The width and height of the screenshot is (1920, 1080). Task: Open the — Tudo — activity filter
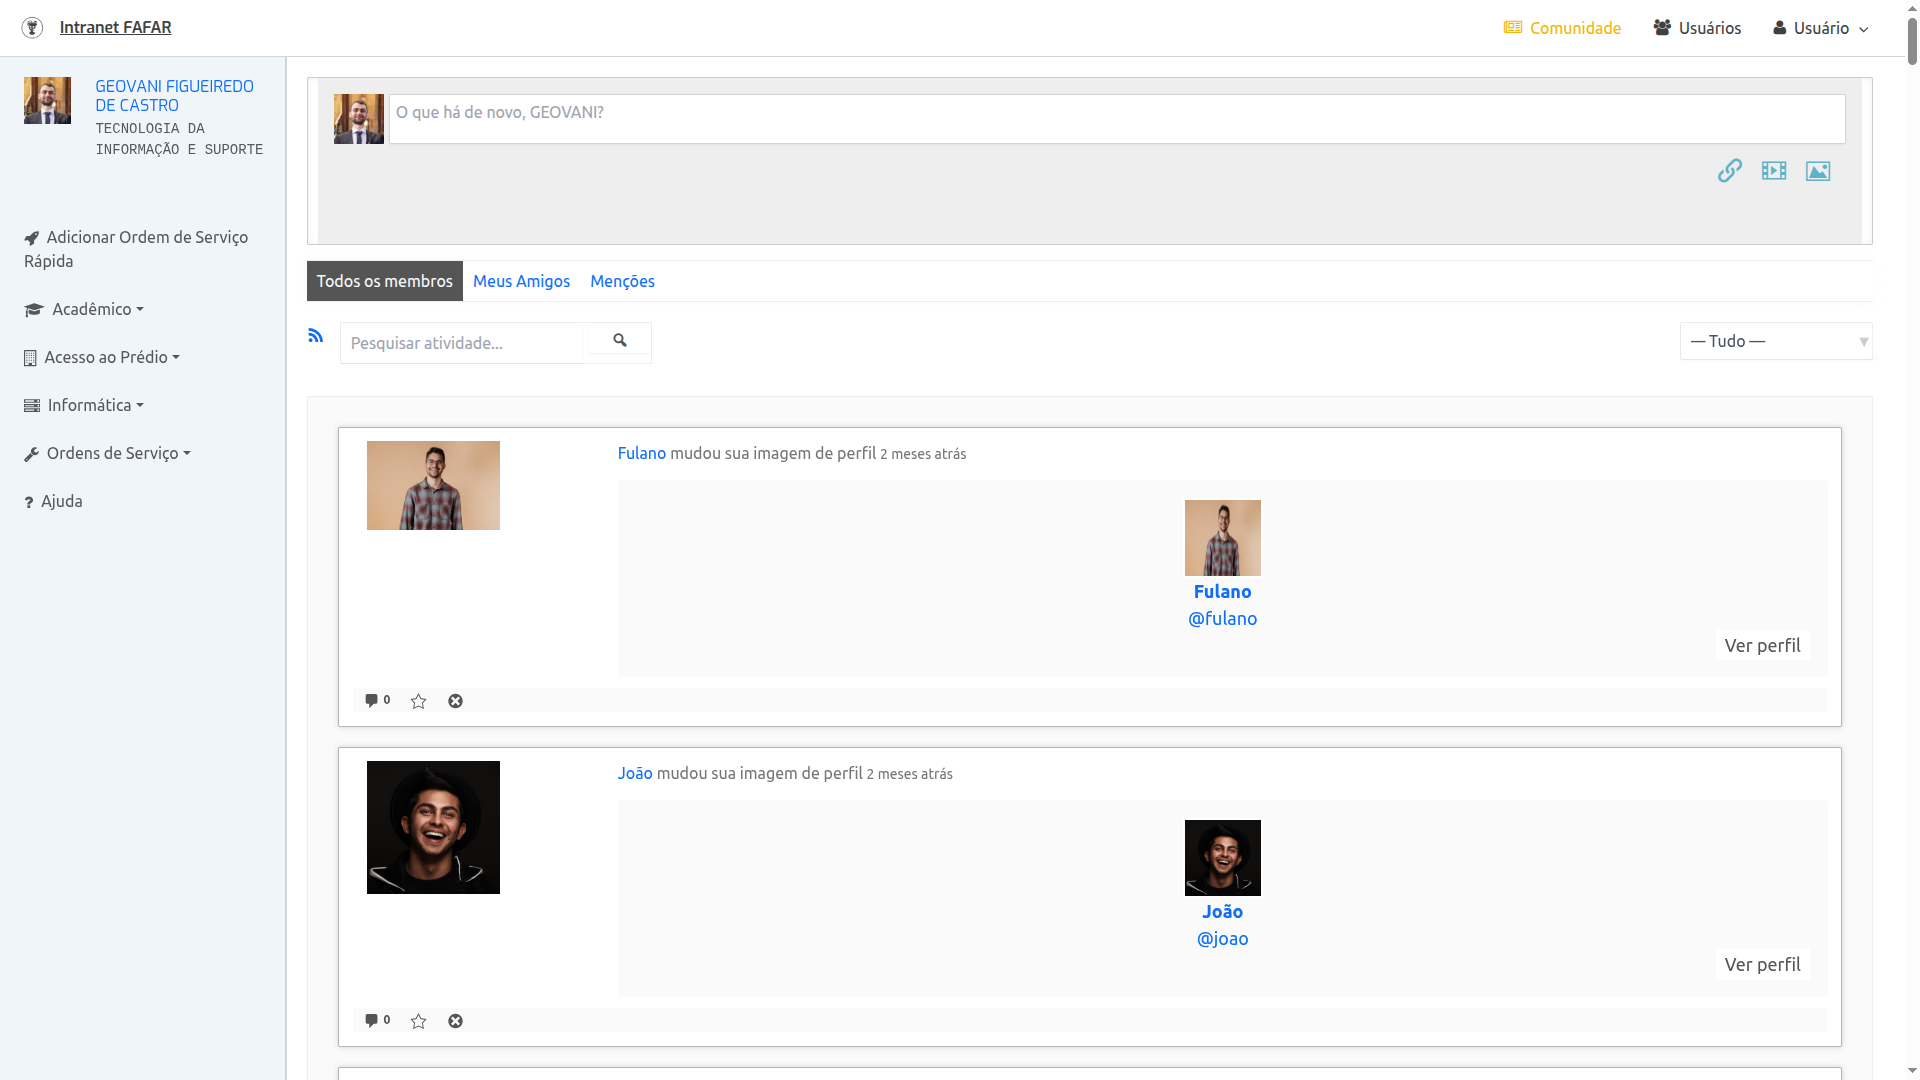click(1775, 341)
